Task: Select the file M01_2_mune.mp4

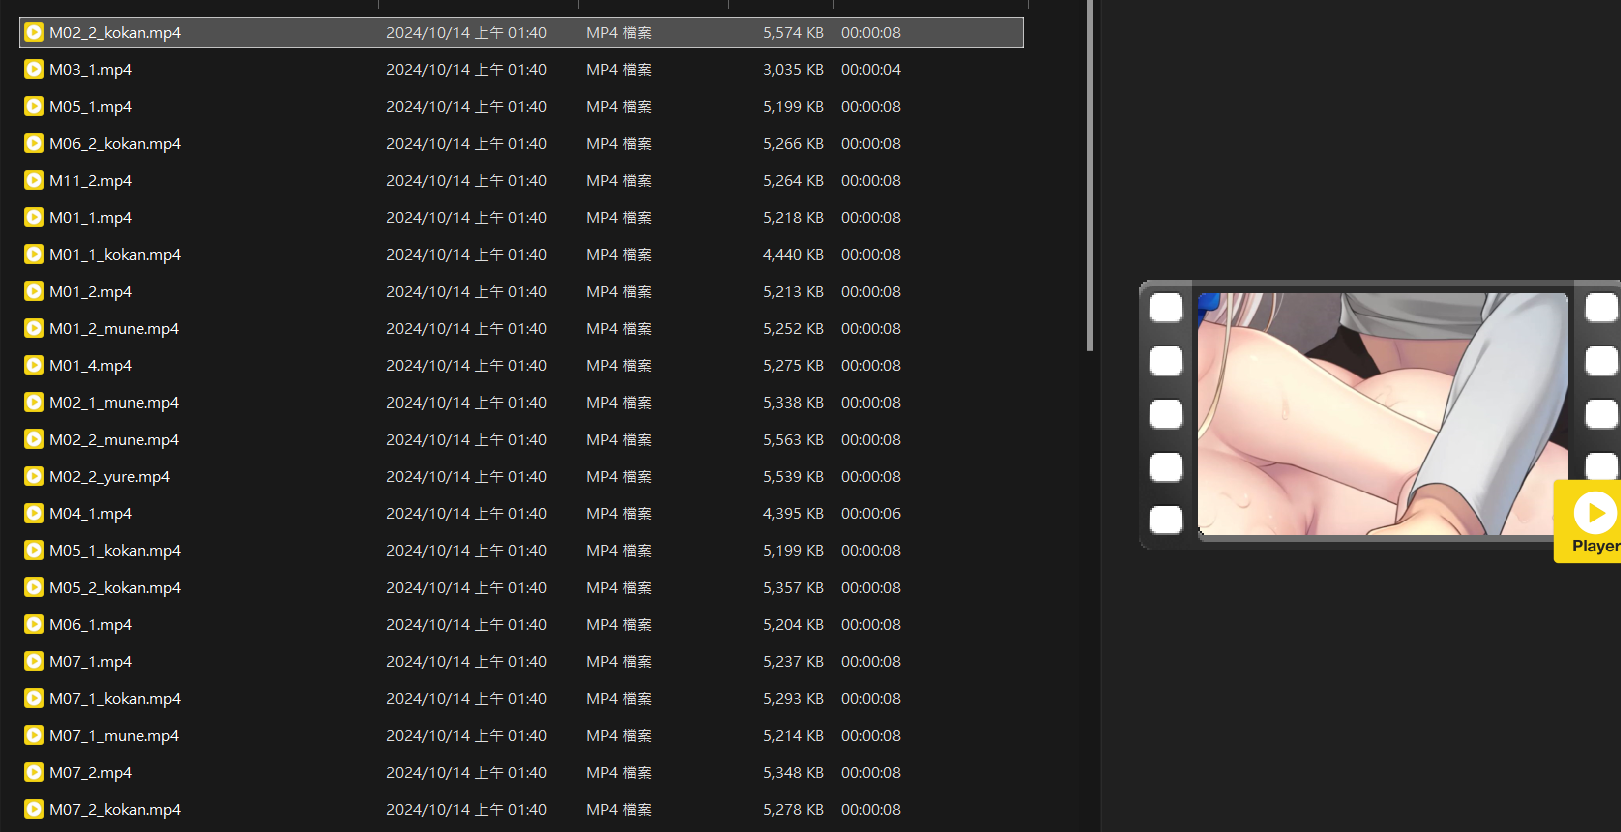Action: [x=114, y=329]
